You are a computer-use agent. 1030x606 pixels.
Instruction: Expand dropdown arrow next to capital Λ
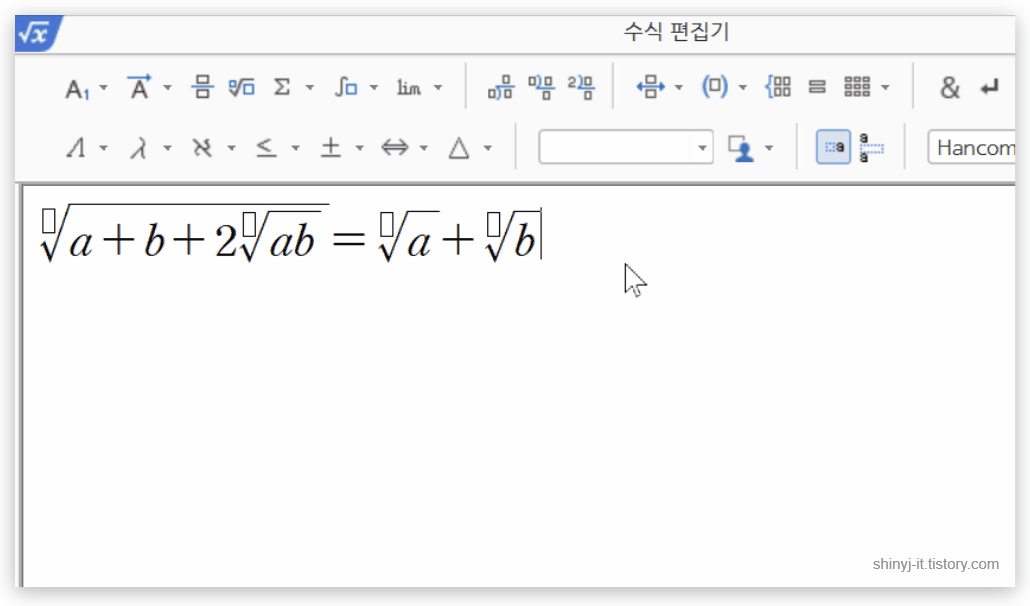[x=103, y=148]
